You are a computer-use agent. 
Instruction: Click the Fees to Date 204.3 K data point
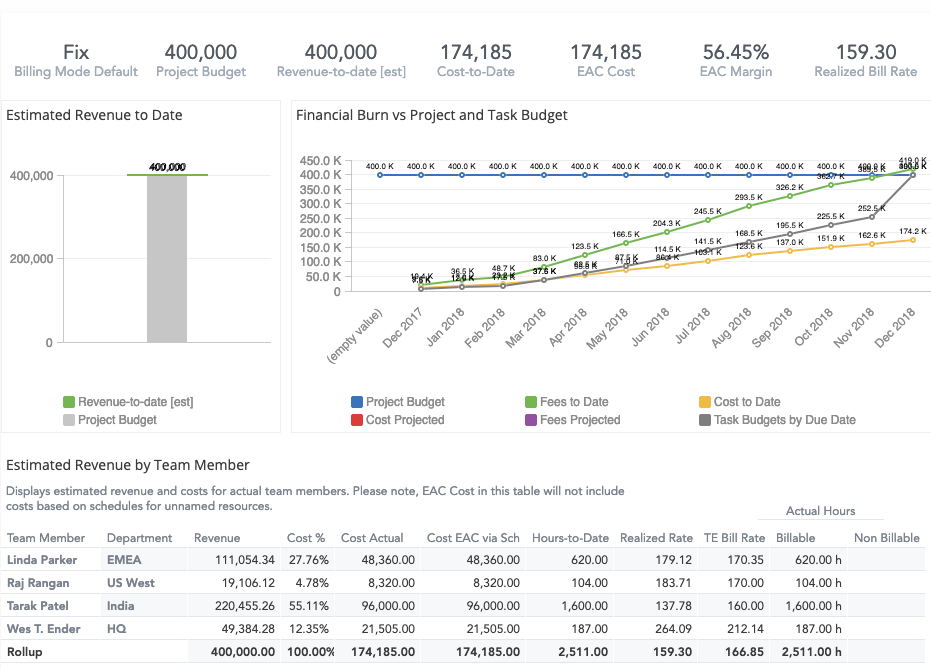[667, 232]
